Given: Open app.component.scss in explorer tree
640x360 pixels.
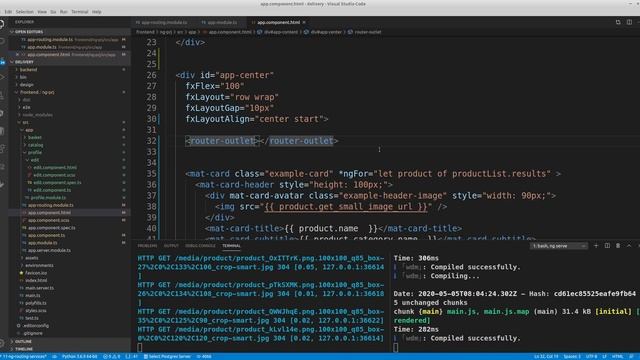Looking at the screenshot, I should click(x=49, y=220).
